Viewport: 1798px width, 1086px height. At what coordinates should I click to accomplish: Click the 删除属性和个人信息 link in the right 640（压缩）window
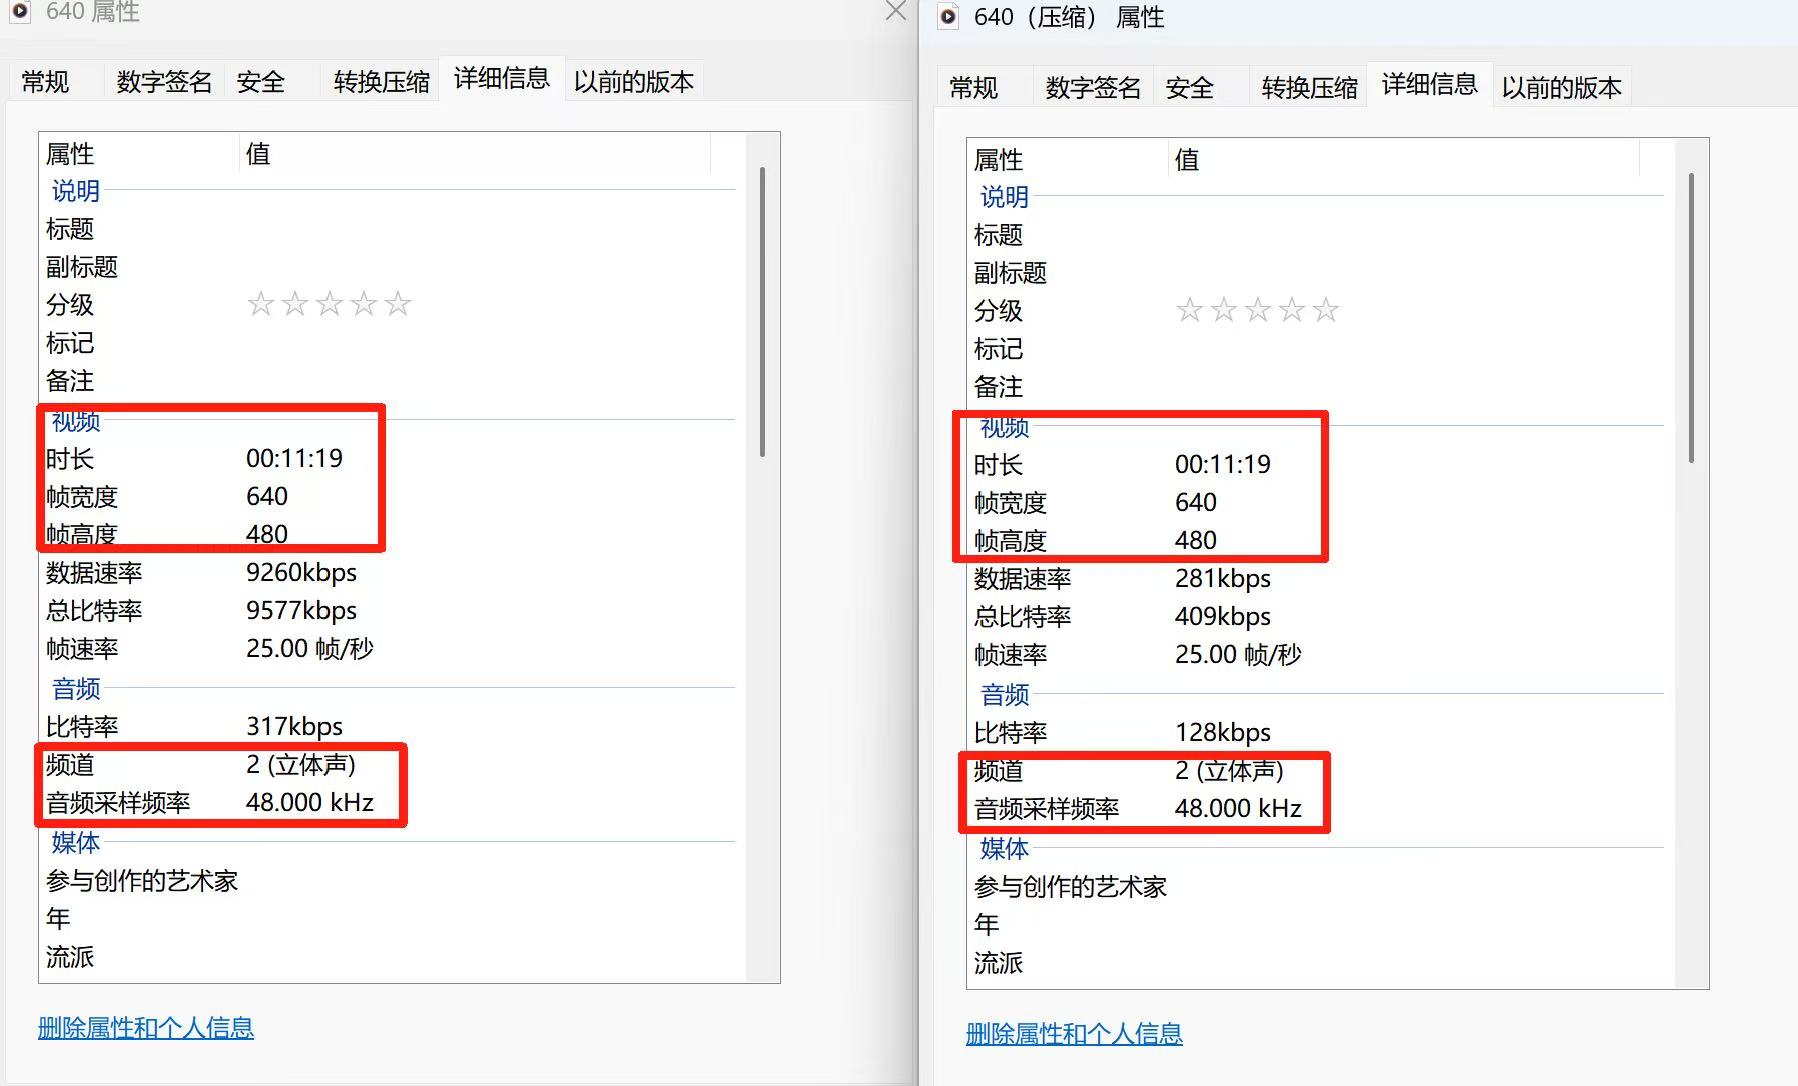tap(1074, 1034)
